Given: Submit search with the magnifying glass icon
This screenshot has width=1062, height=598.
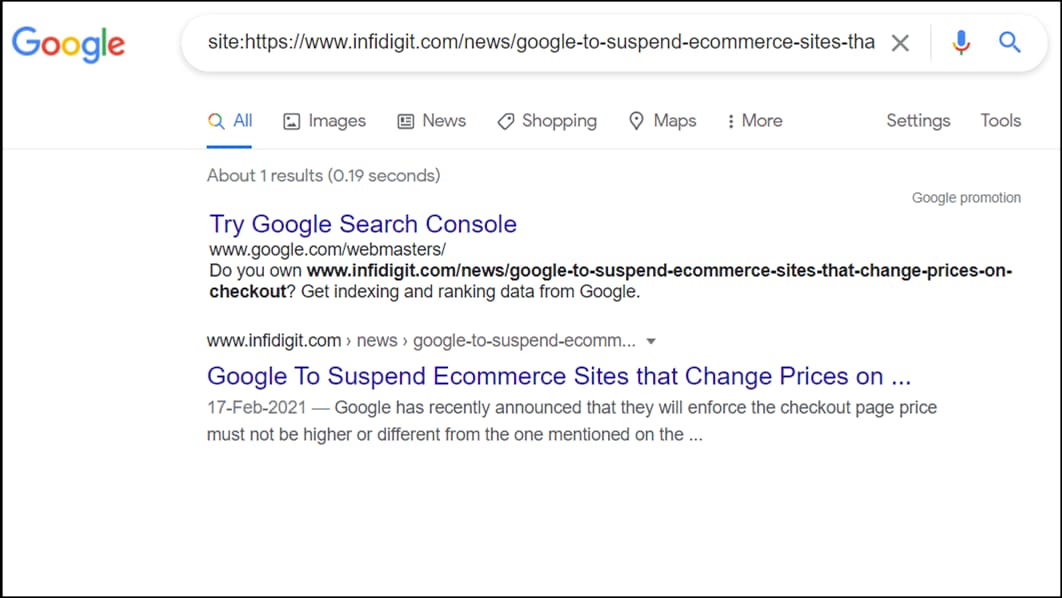Looking at the screenshot, I should coord(1009,43).
